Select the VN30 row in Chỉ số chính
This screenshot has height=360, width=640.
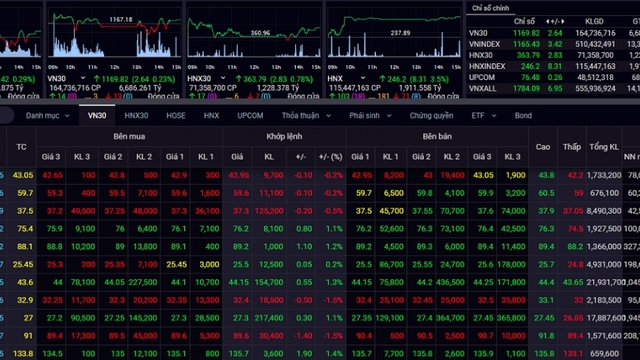pos(554,33)
